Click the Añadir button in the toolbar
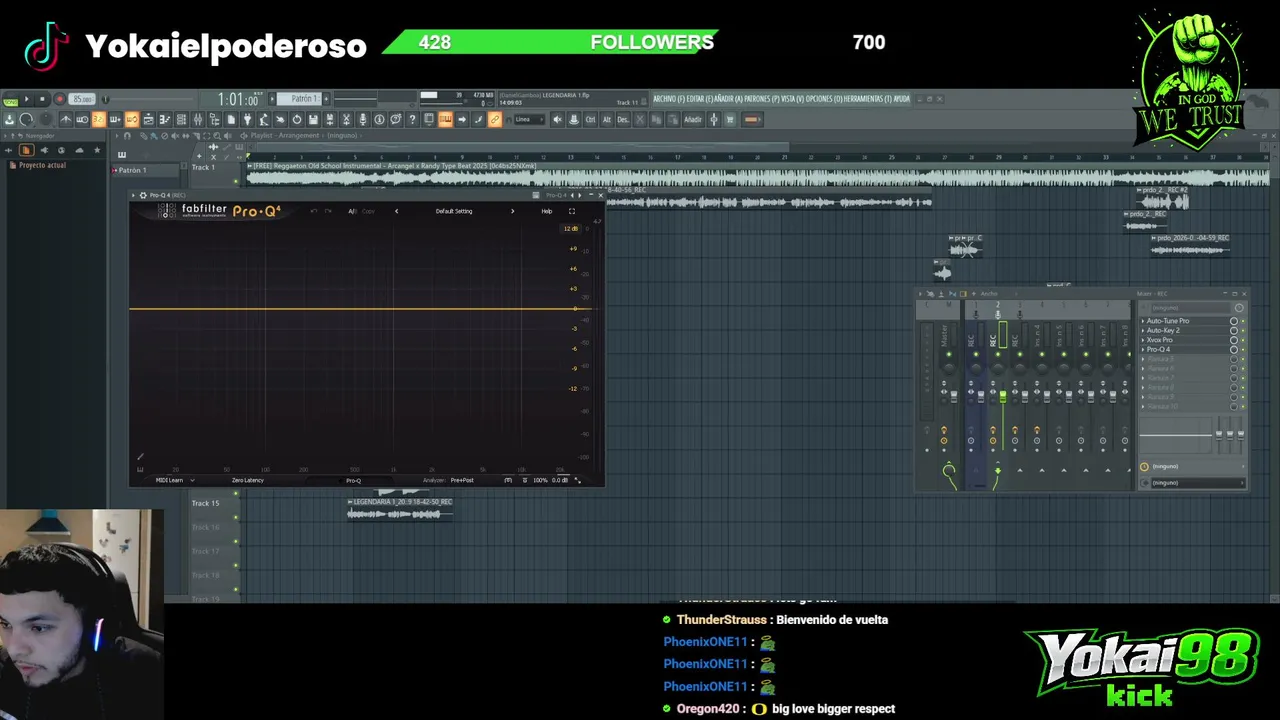Screen dimensions: 1280x720 (692, 119)
